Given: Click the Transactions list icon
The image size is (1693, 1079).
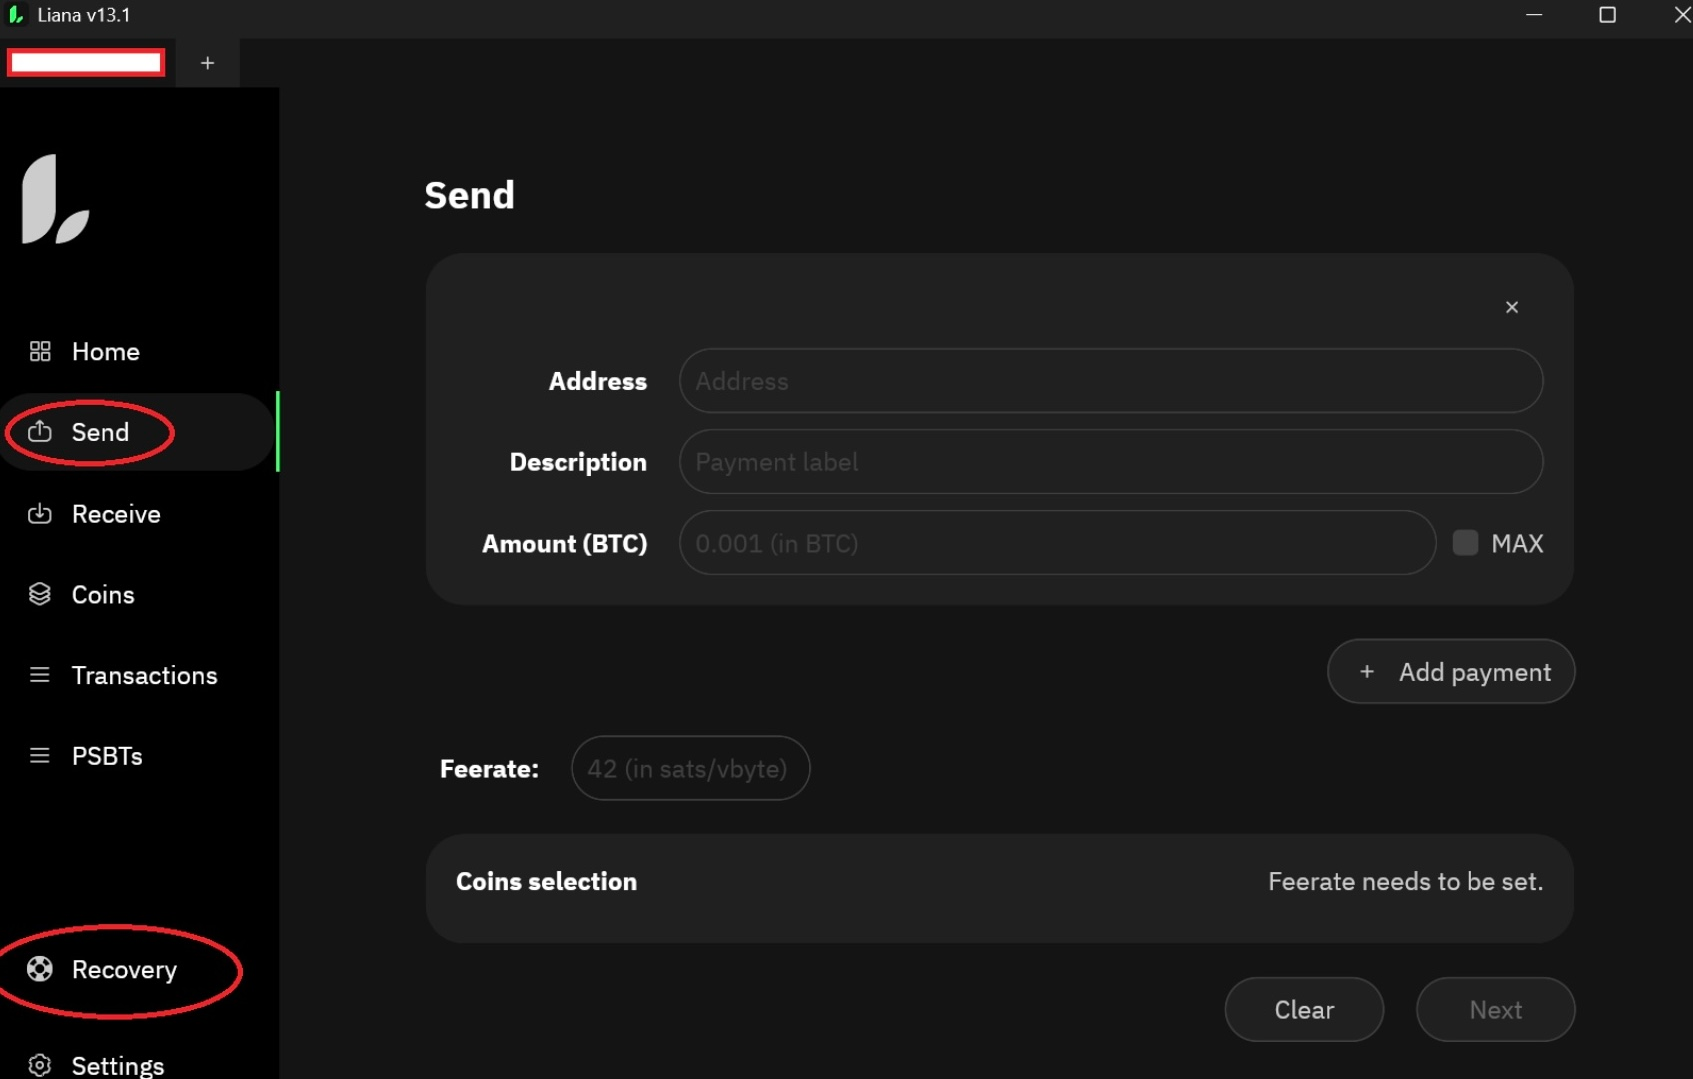Looking at the screenshot, I should (x=40, y=675).
